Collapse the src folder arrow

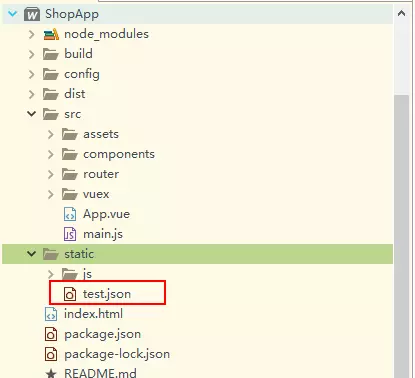coord(31,114)
